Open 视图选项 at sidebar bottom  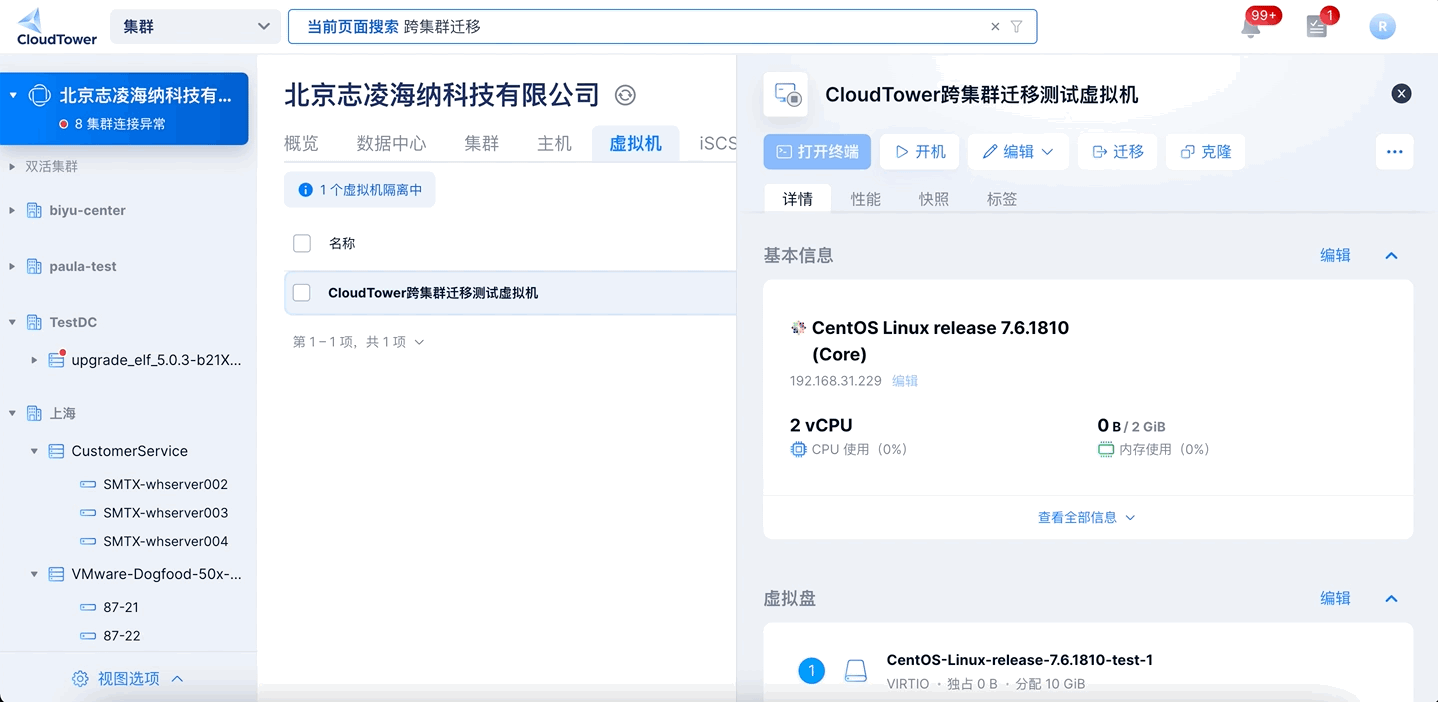[128, 679]
